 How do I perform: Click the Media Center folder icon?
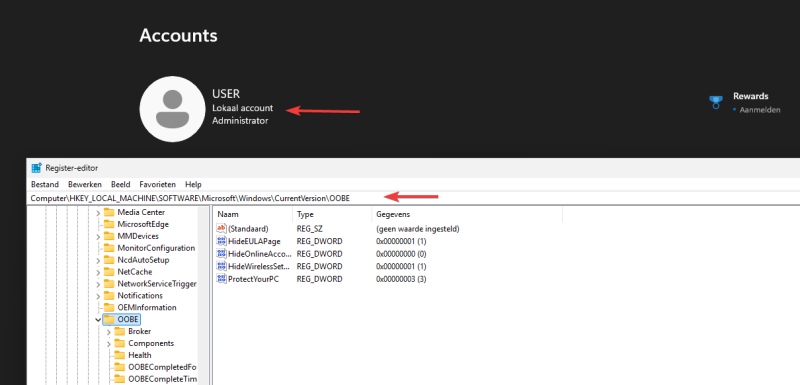(109, 212)
